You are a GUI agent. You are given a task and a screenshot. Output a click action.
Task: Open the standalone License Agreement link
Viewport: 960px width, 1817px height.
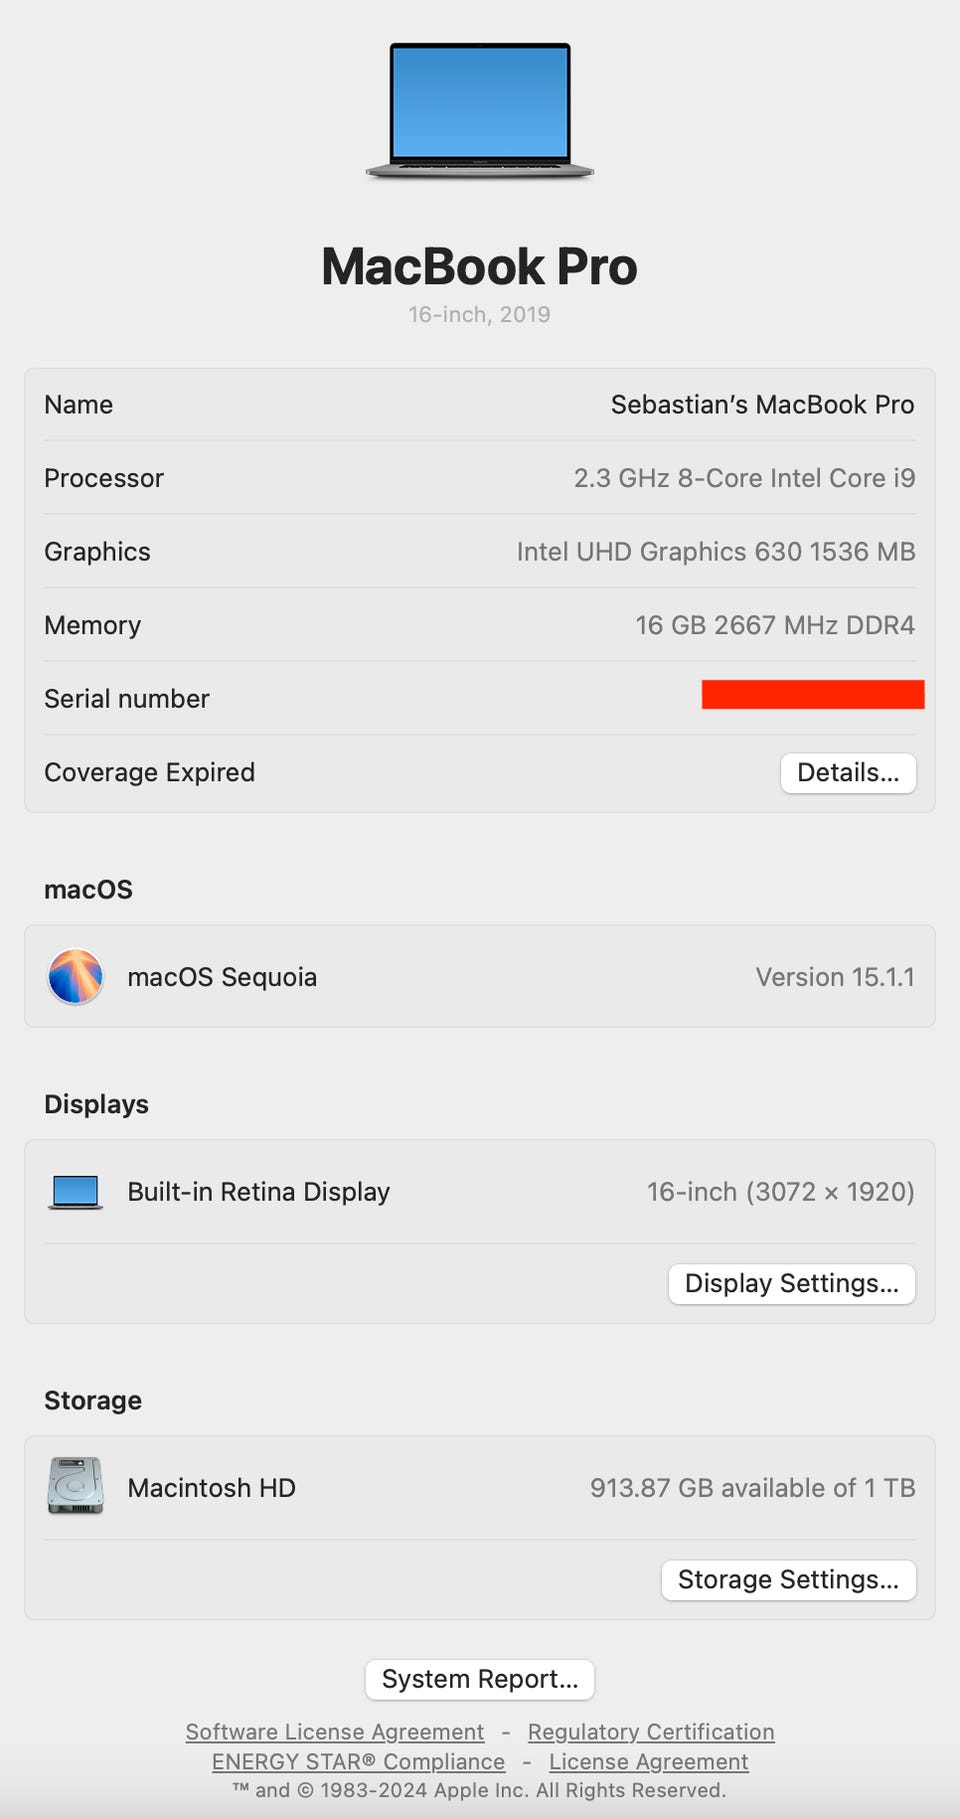[x=648, y=1762]
